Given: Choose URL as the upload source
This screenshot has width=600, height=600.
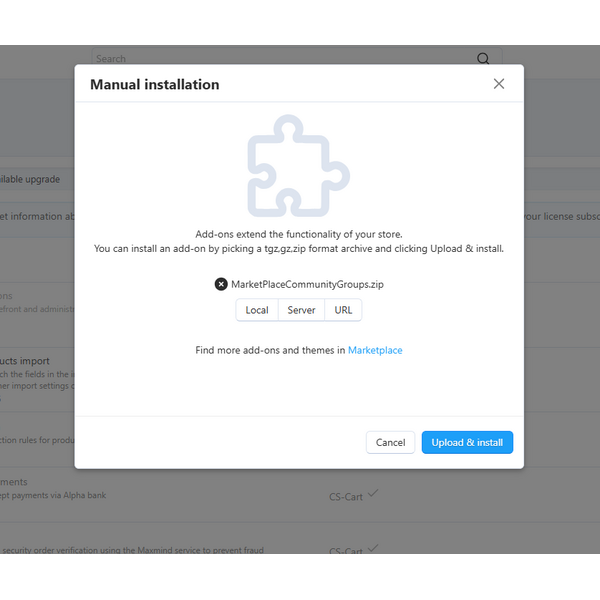Looking at the screenshot, I should pyautogui.click(x=343, y=310).
